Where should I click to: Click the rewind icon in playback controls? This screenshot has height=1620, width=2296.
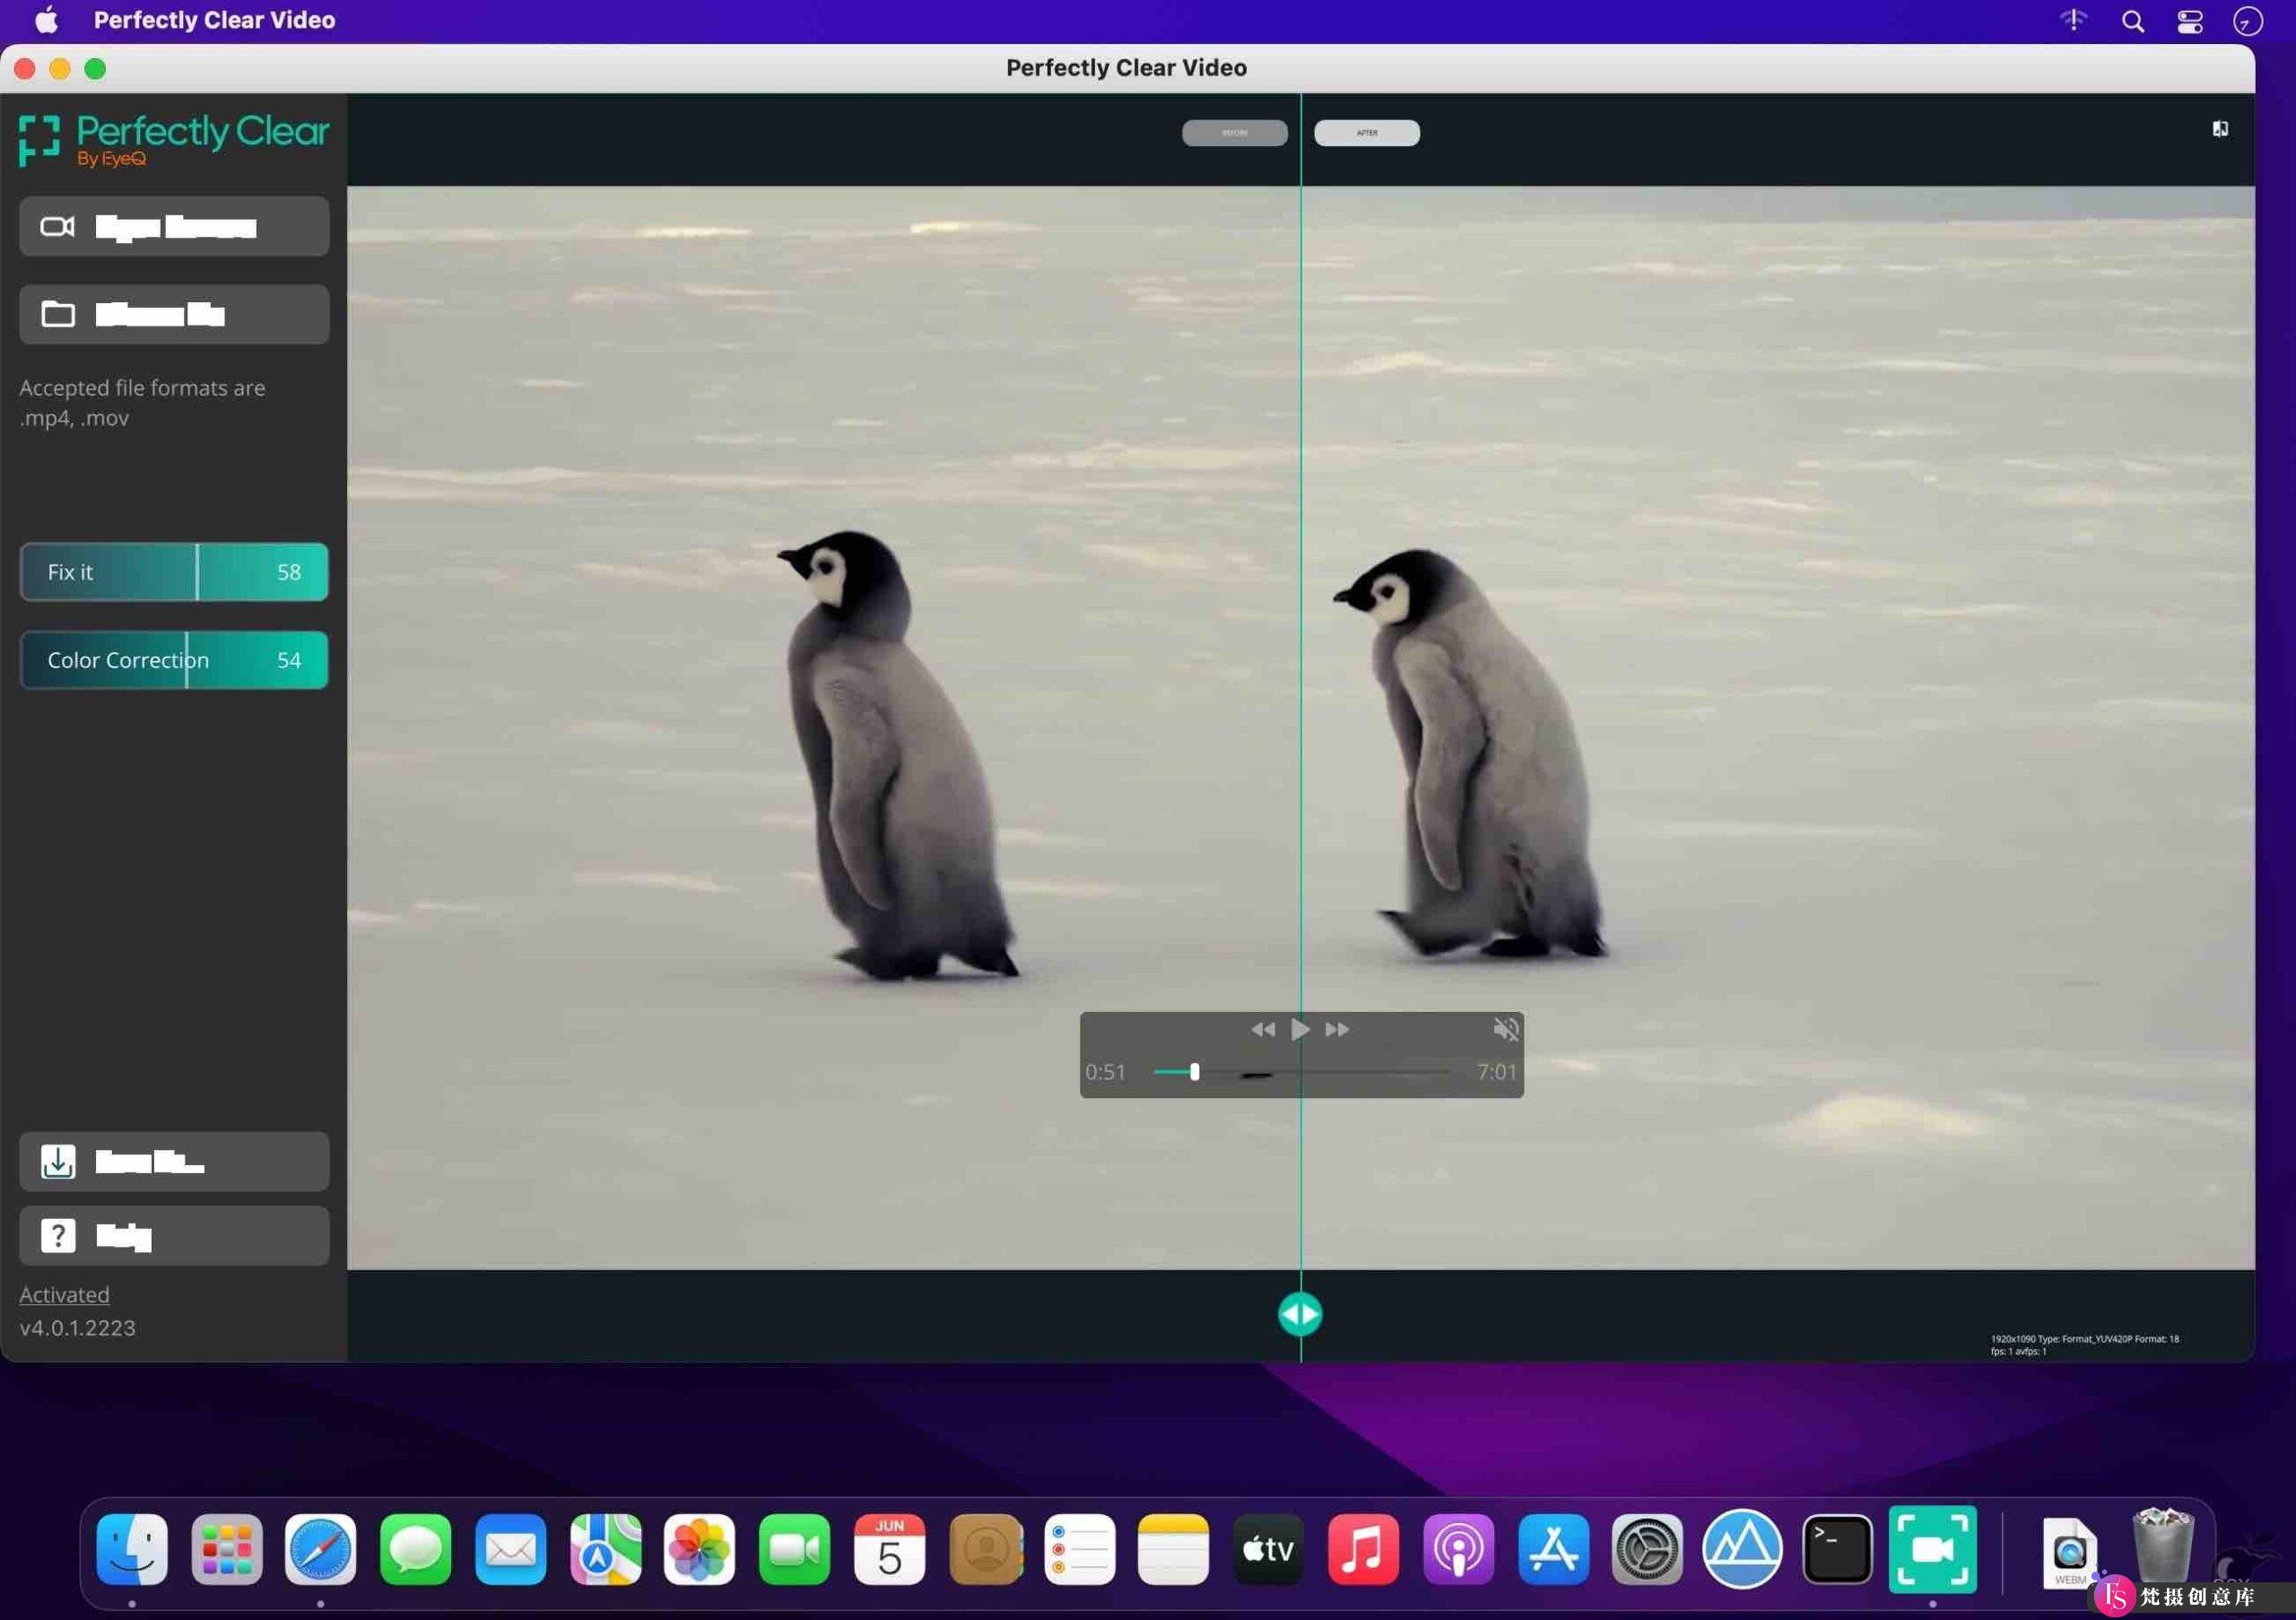pos(1260,1029)
